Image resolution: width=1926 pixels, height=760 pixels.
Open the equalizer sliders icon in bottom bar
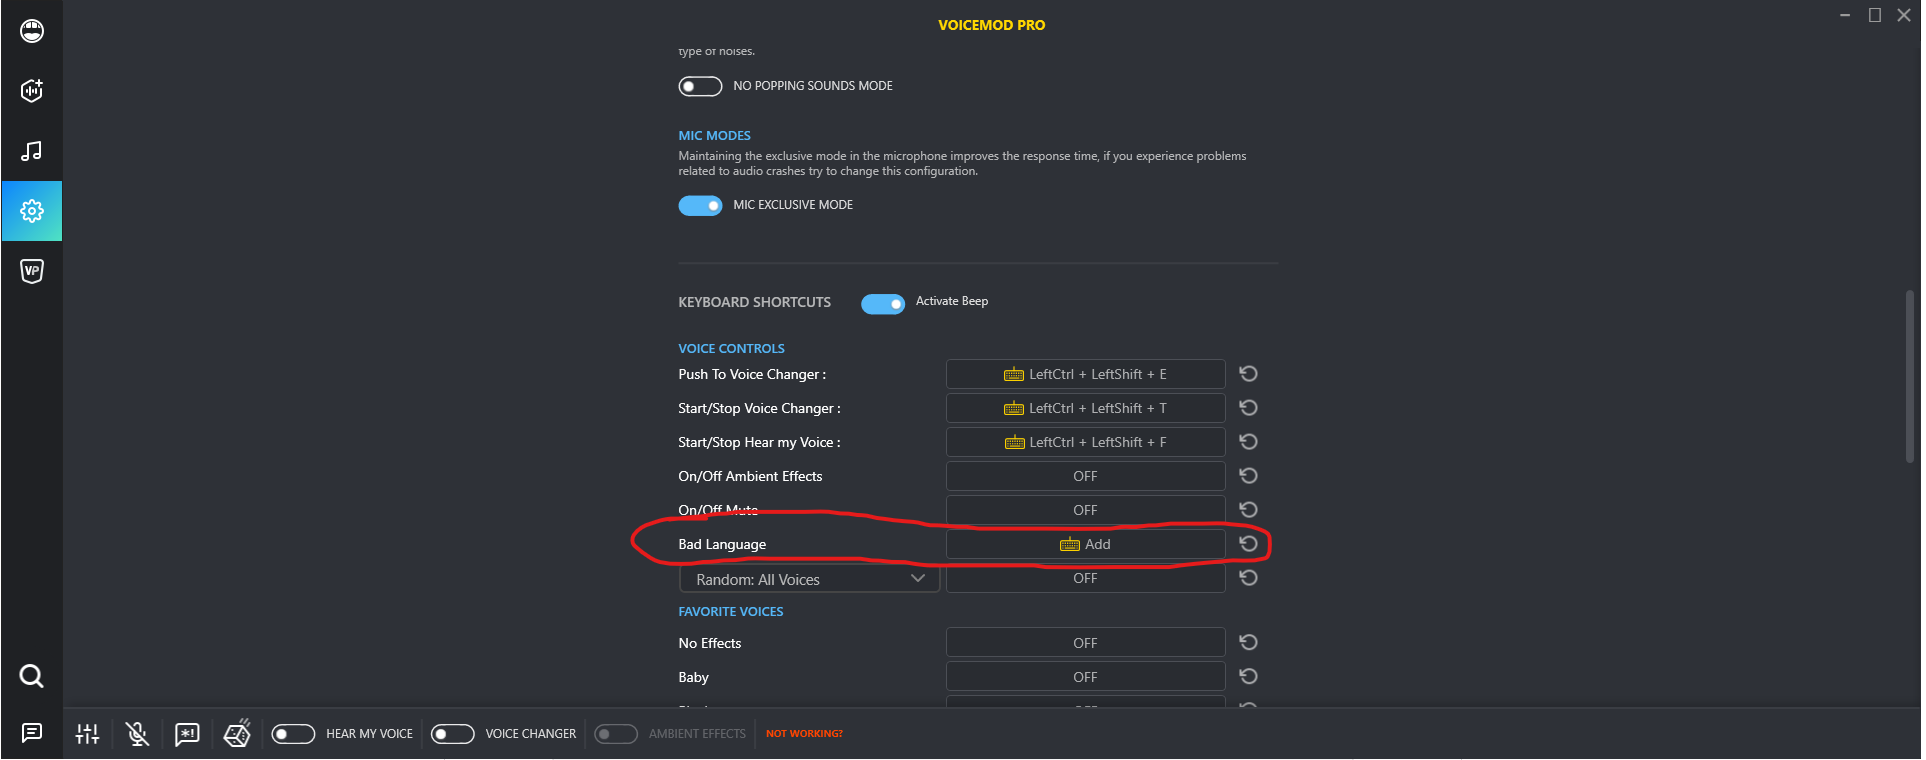[x=88, y=734]
